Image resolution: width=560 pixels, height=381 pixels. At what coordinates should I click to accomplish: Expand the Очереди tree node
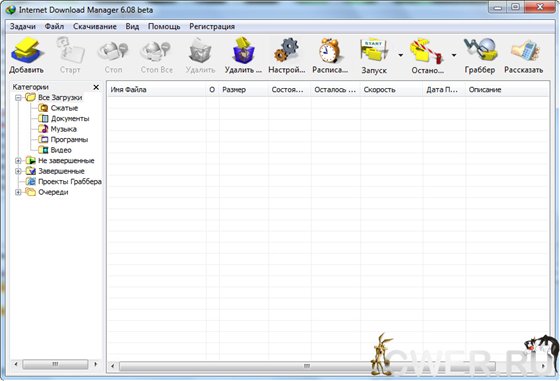(x=18, y=192)
